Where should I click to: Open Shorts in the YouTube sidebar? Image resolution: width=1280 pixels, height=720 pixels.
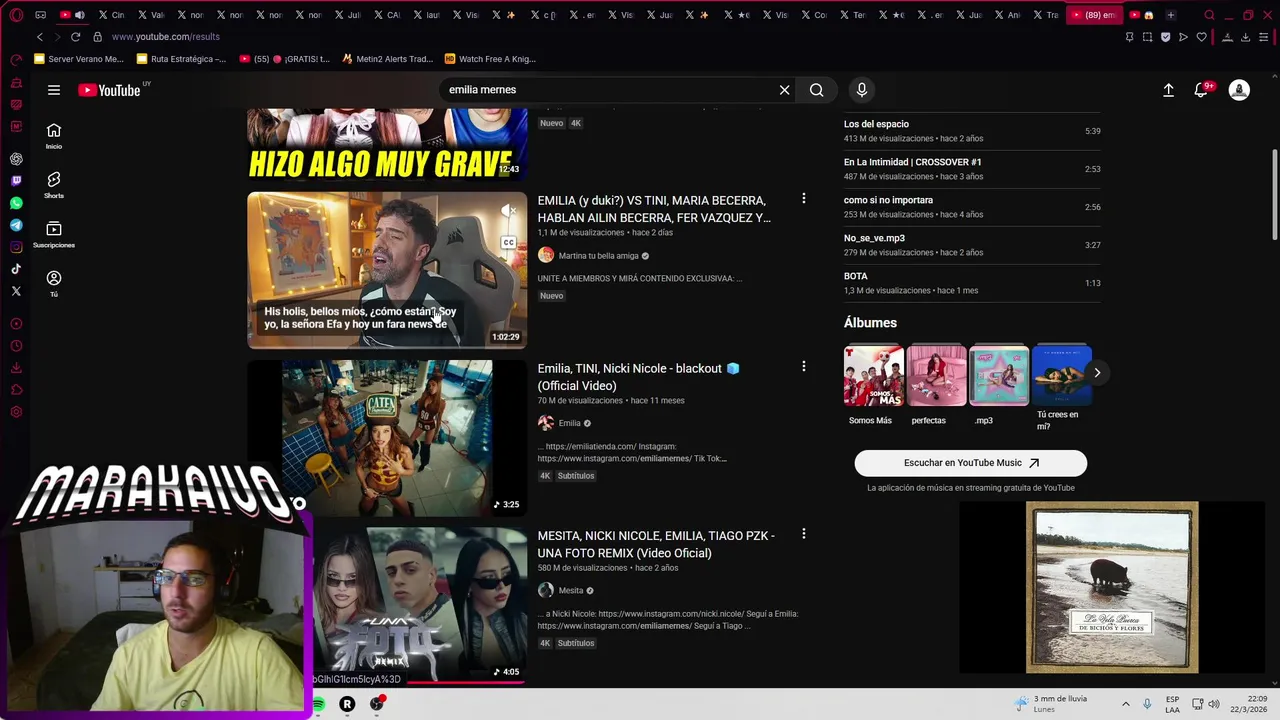pyautogui.click(x=54, y=185)
